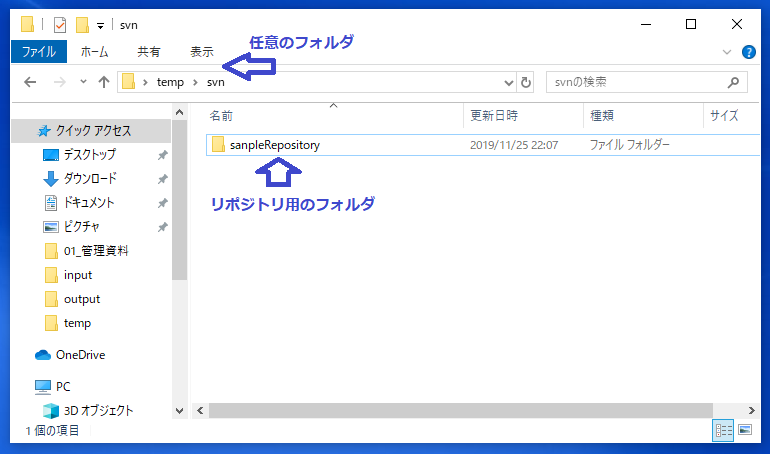The height and width of the screenshot is (454, 770).
Task: Expand the ribbon with the chevron
Action: pyautogui.click(x=727, y=52)
